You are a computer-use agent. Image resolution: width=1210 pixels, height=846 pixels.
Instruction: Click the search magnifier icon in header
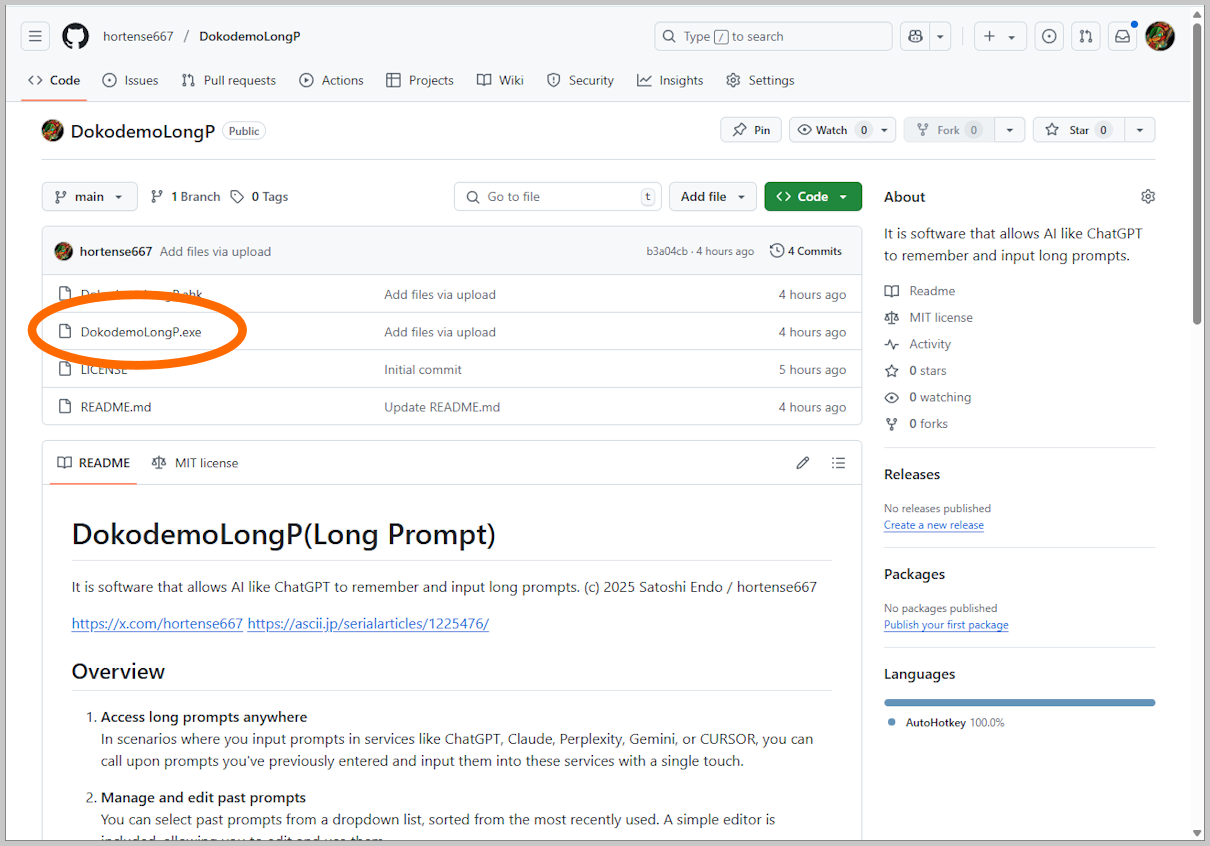[669, 37]
